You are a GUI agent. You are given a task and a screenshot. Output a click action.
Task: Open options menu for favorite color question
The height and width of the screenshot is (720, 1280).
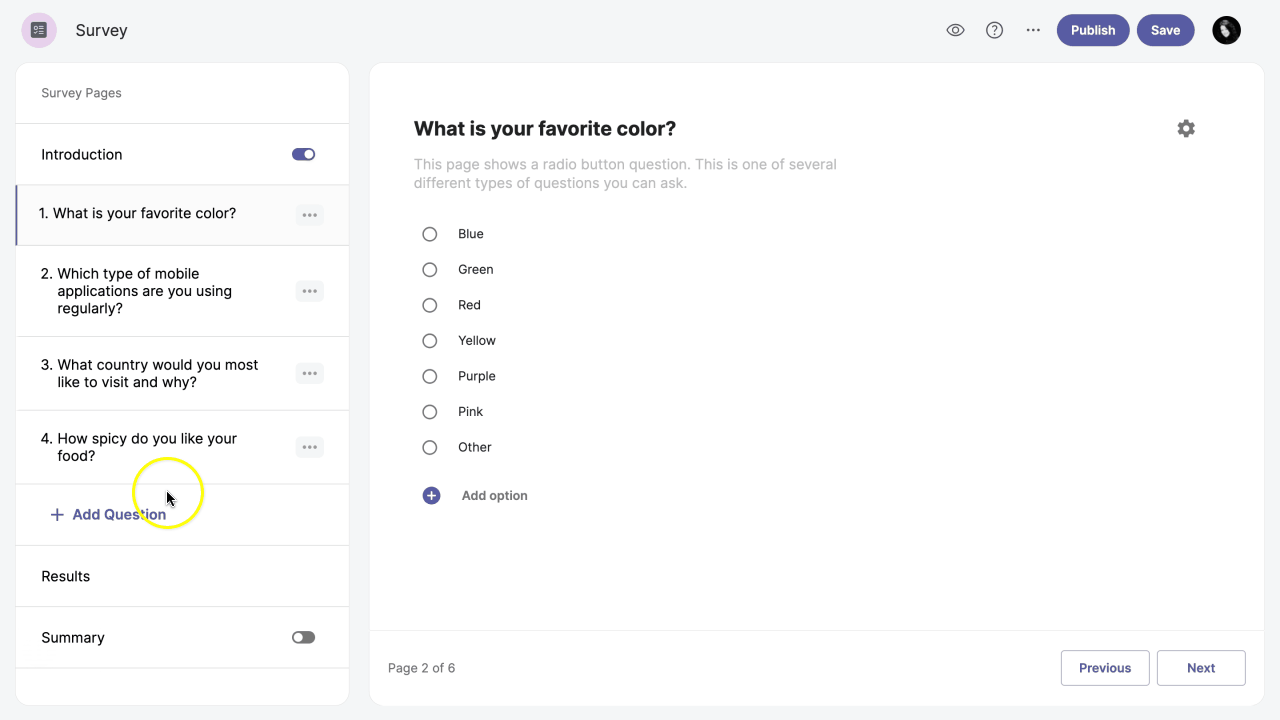coord(309,215)
